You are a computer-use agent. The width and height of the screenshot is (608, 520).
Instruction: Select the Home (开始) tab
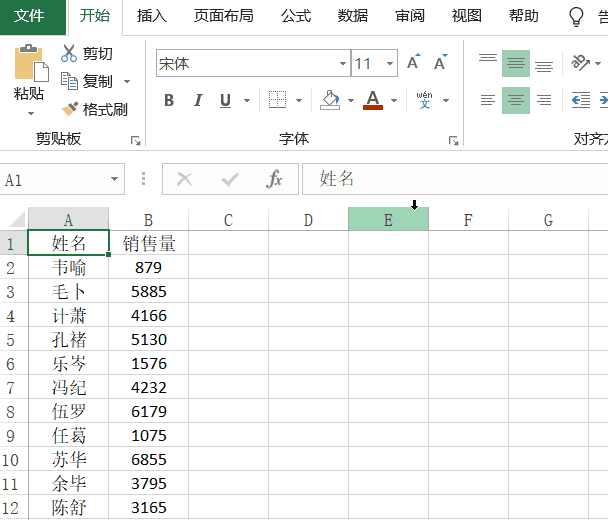(x=95, y=16)
